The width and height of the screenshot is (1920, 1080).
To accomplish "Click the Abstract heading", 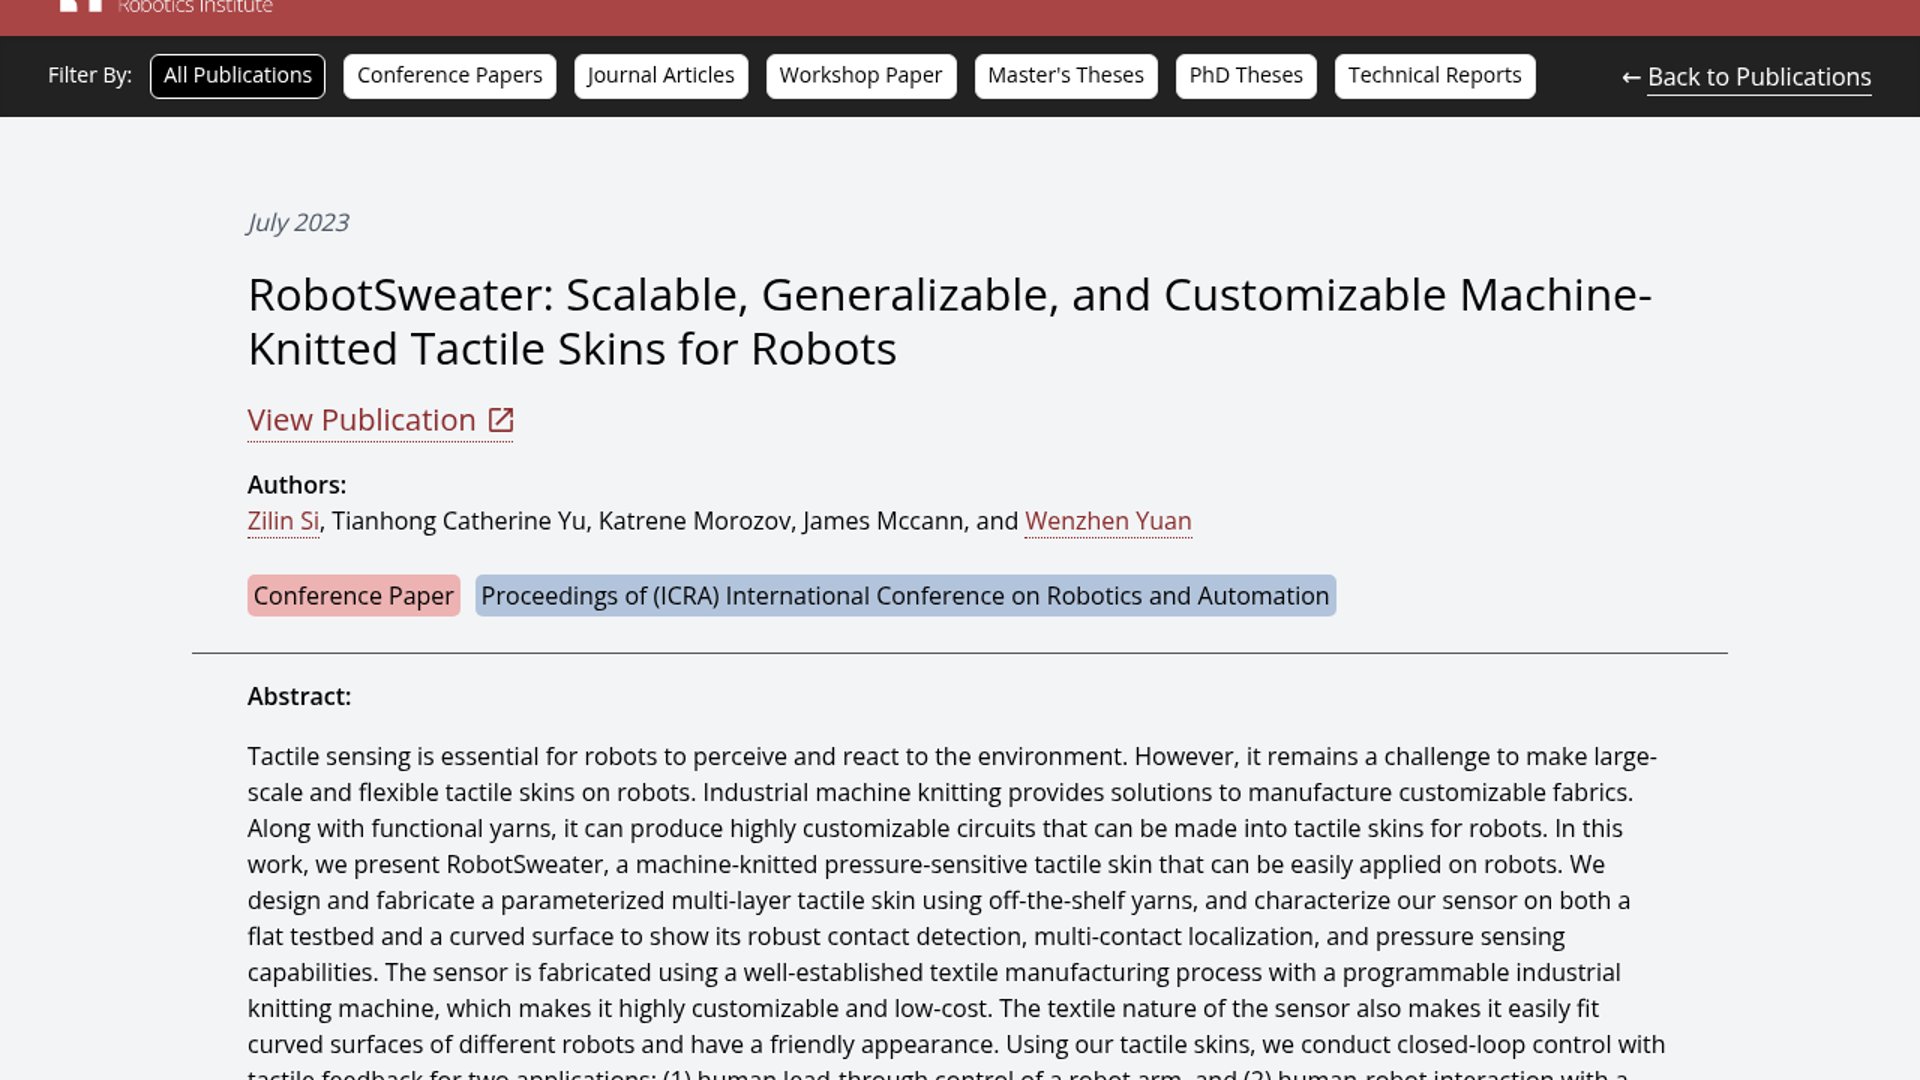I will pyautogui.click(x=299, y=697).
